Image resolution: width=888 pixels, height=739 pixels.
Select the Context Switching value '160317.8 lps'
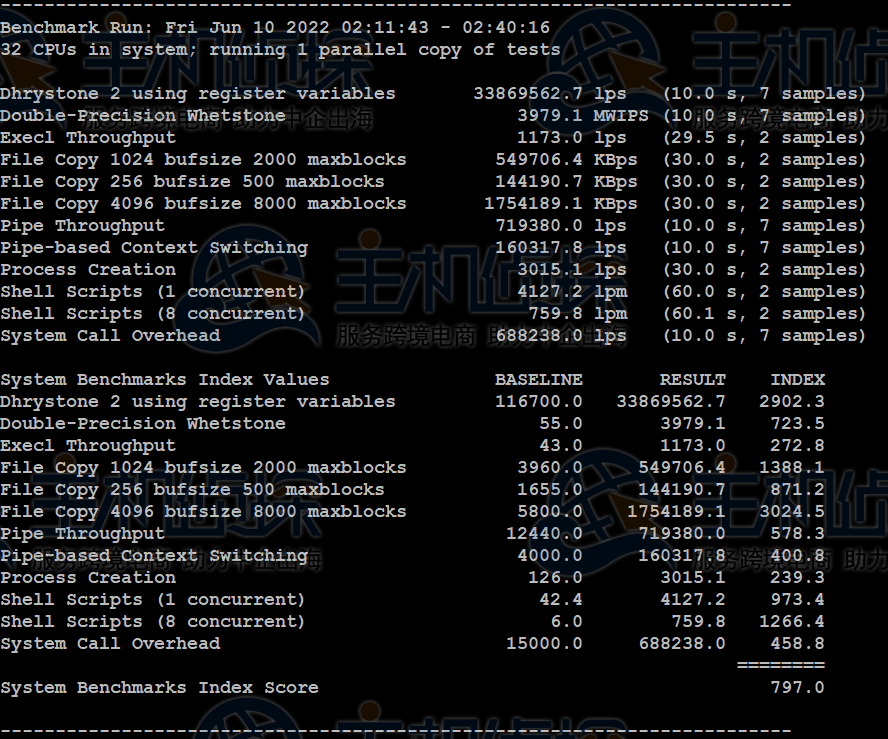pos(561,247)
